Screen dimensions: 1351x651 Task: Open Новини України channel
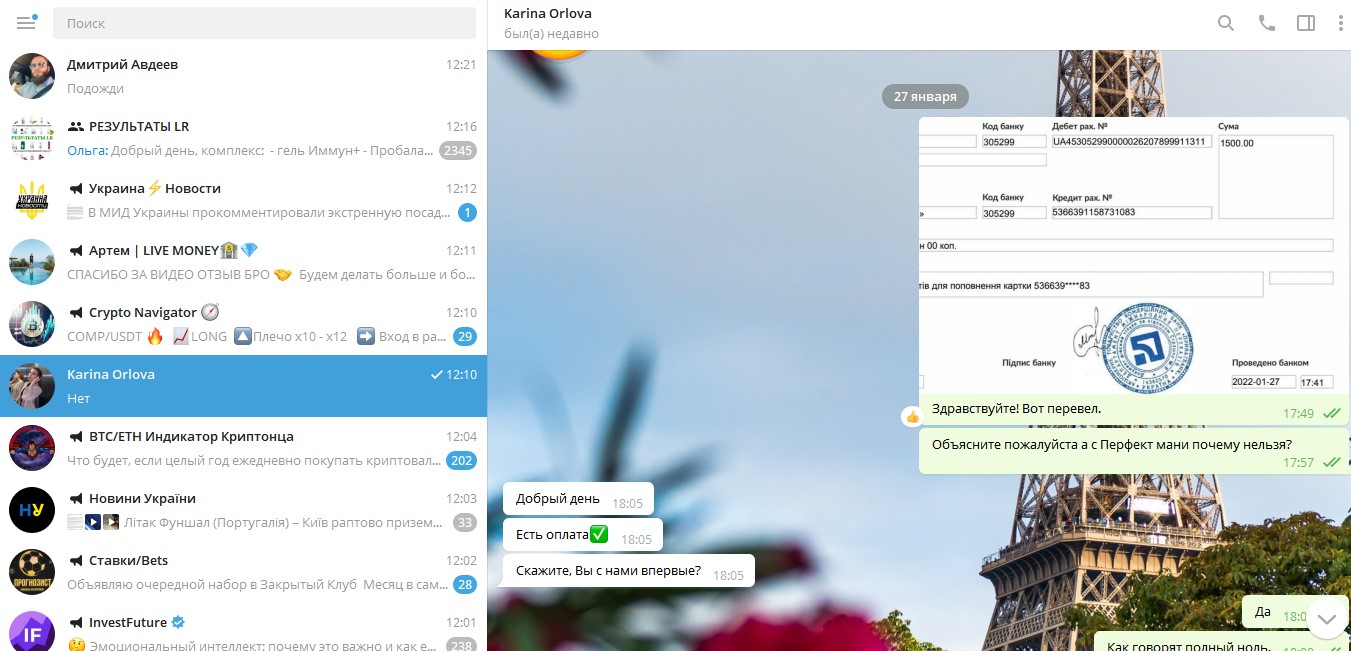243,510
